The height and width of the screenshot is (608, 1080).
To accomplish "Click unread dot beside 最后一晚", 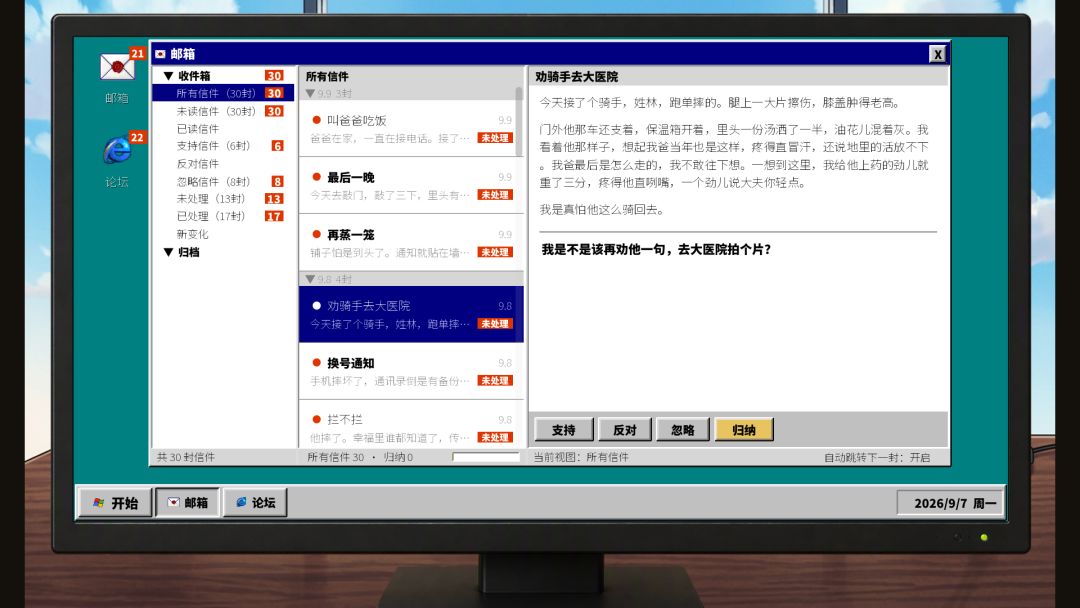I will click(x=317, y=177).
